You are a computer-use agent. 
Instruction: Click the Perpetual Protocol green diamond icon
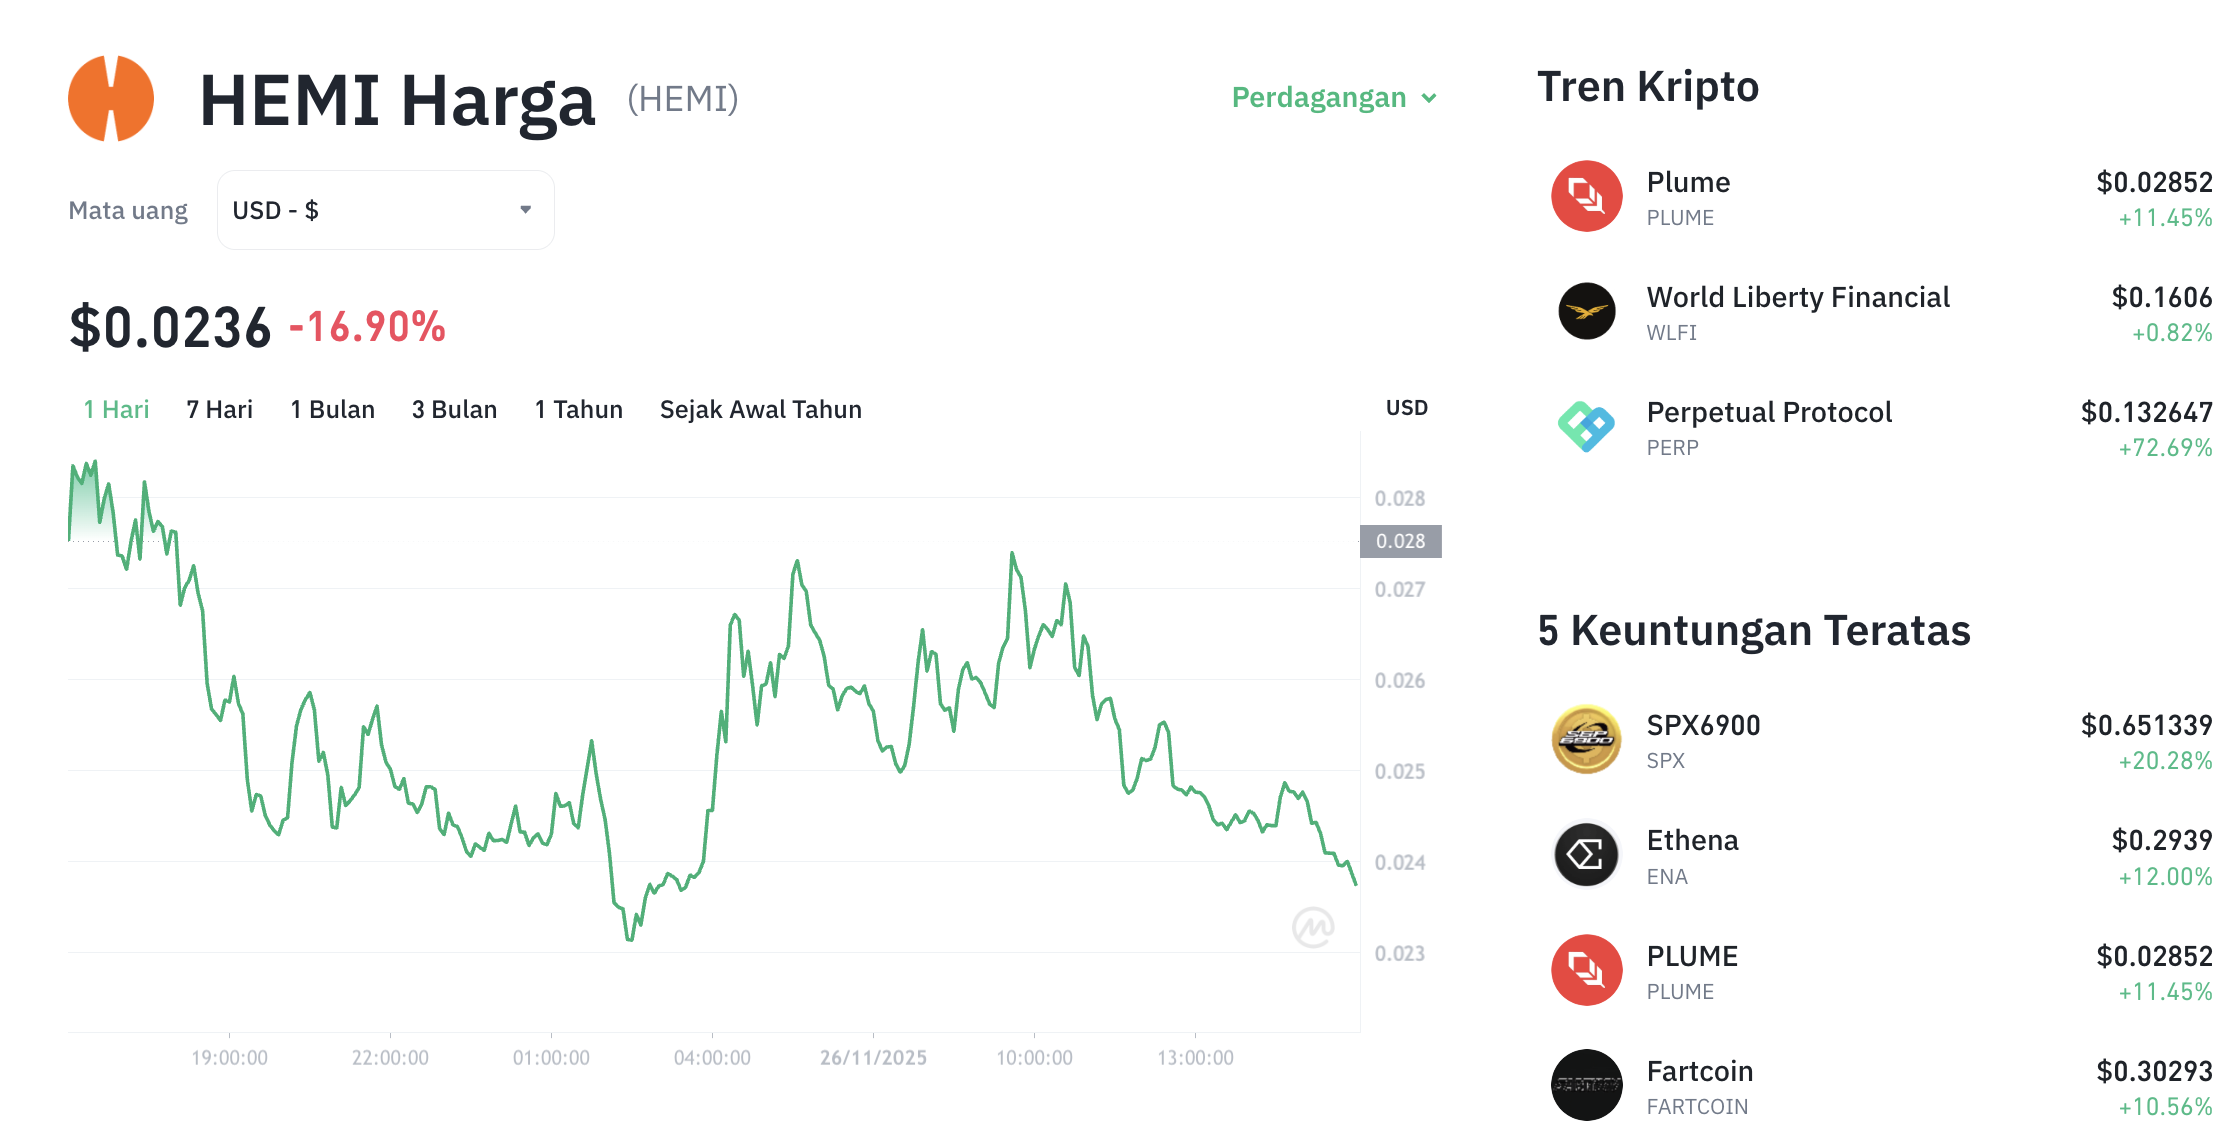1586,427
